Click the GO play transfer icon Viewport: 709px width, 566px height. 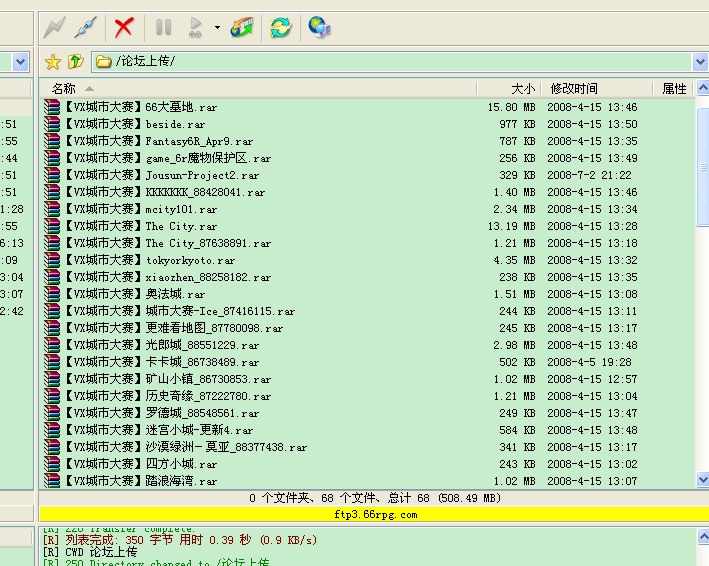[195, 27]
